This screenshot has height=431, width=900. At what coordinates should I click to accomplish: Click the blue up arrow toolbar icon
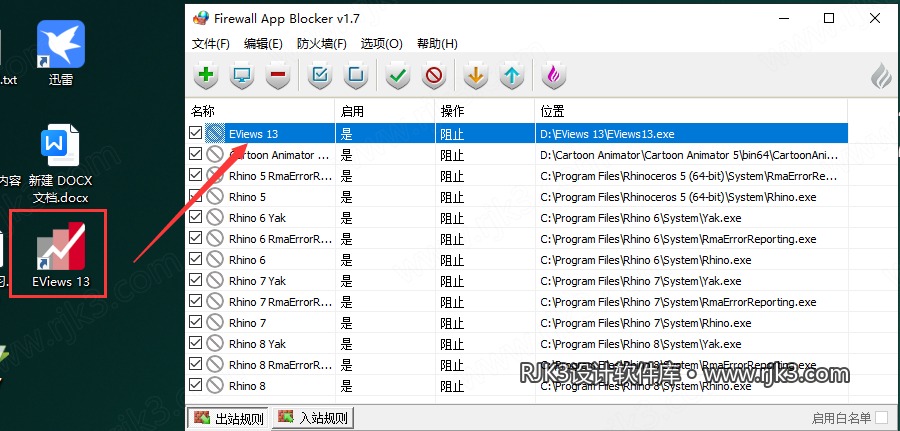click(512, 75)
